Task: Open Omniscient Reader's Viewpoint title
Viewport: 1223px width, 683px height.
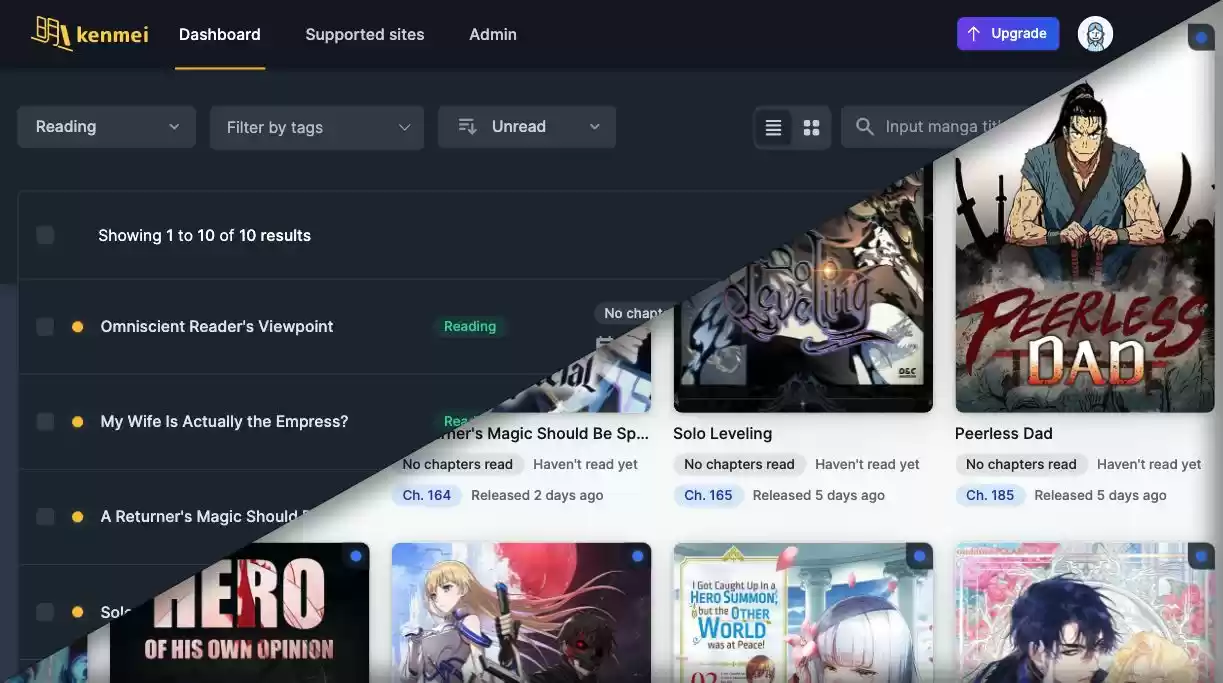Action: point(217,326)
